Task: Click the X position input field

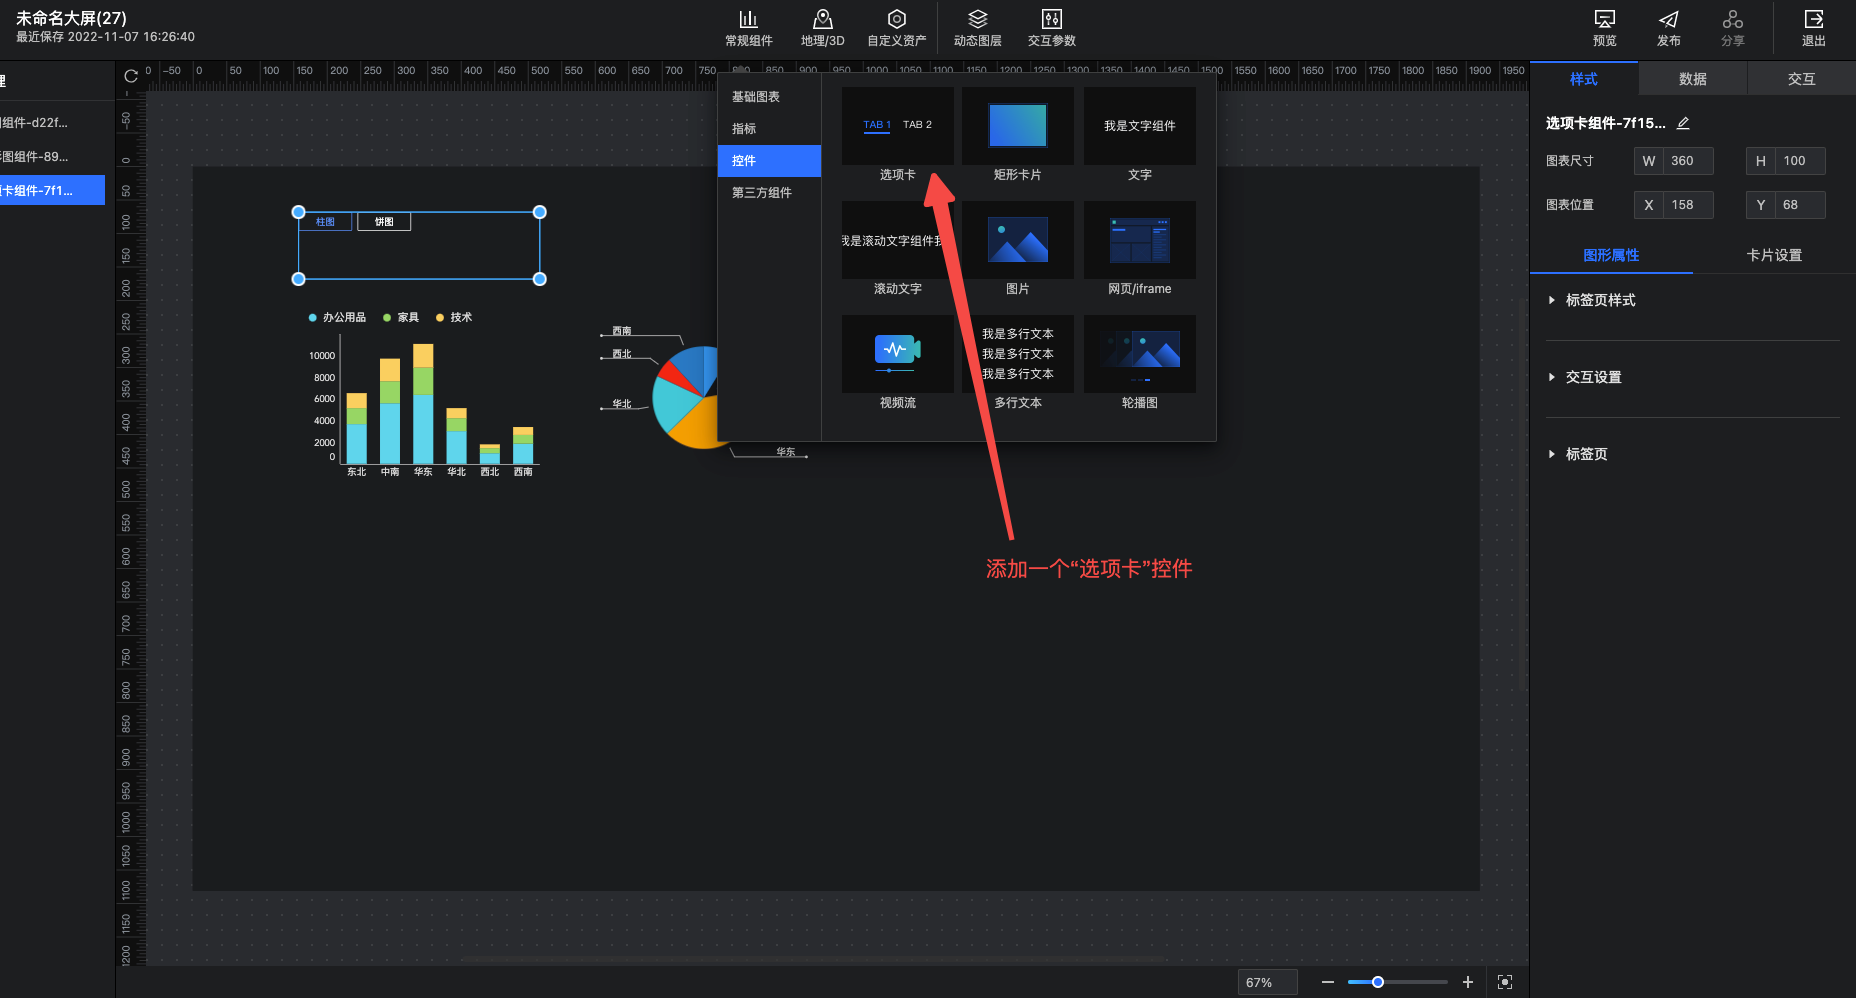Action: (x=1688, y=205)
